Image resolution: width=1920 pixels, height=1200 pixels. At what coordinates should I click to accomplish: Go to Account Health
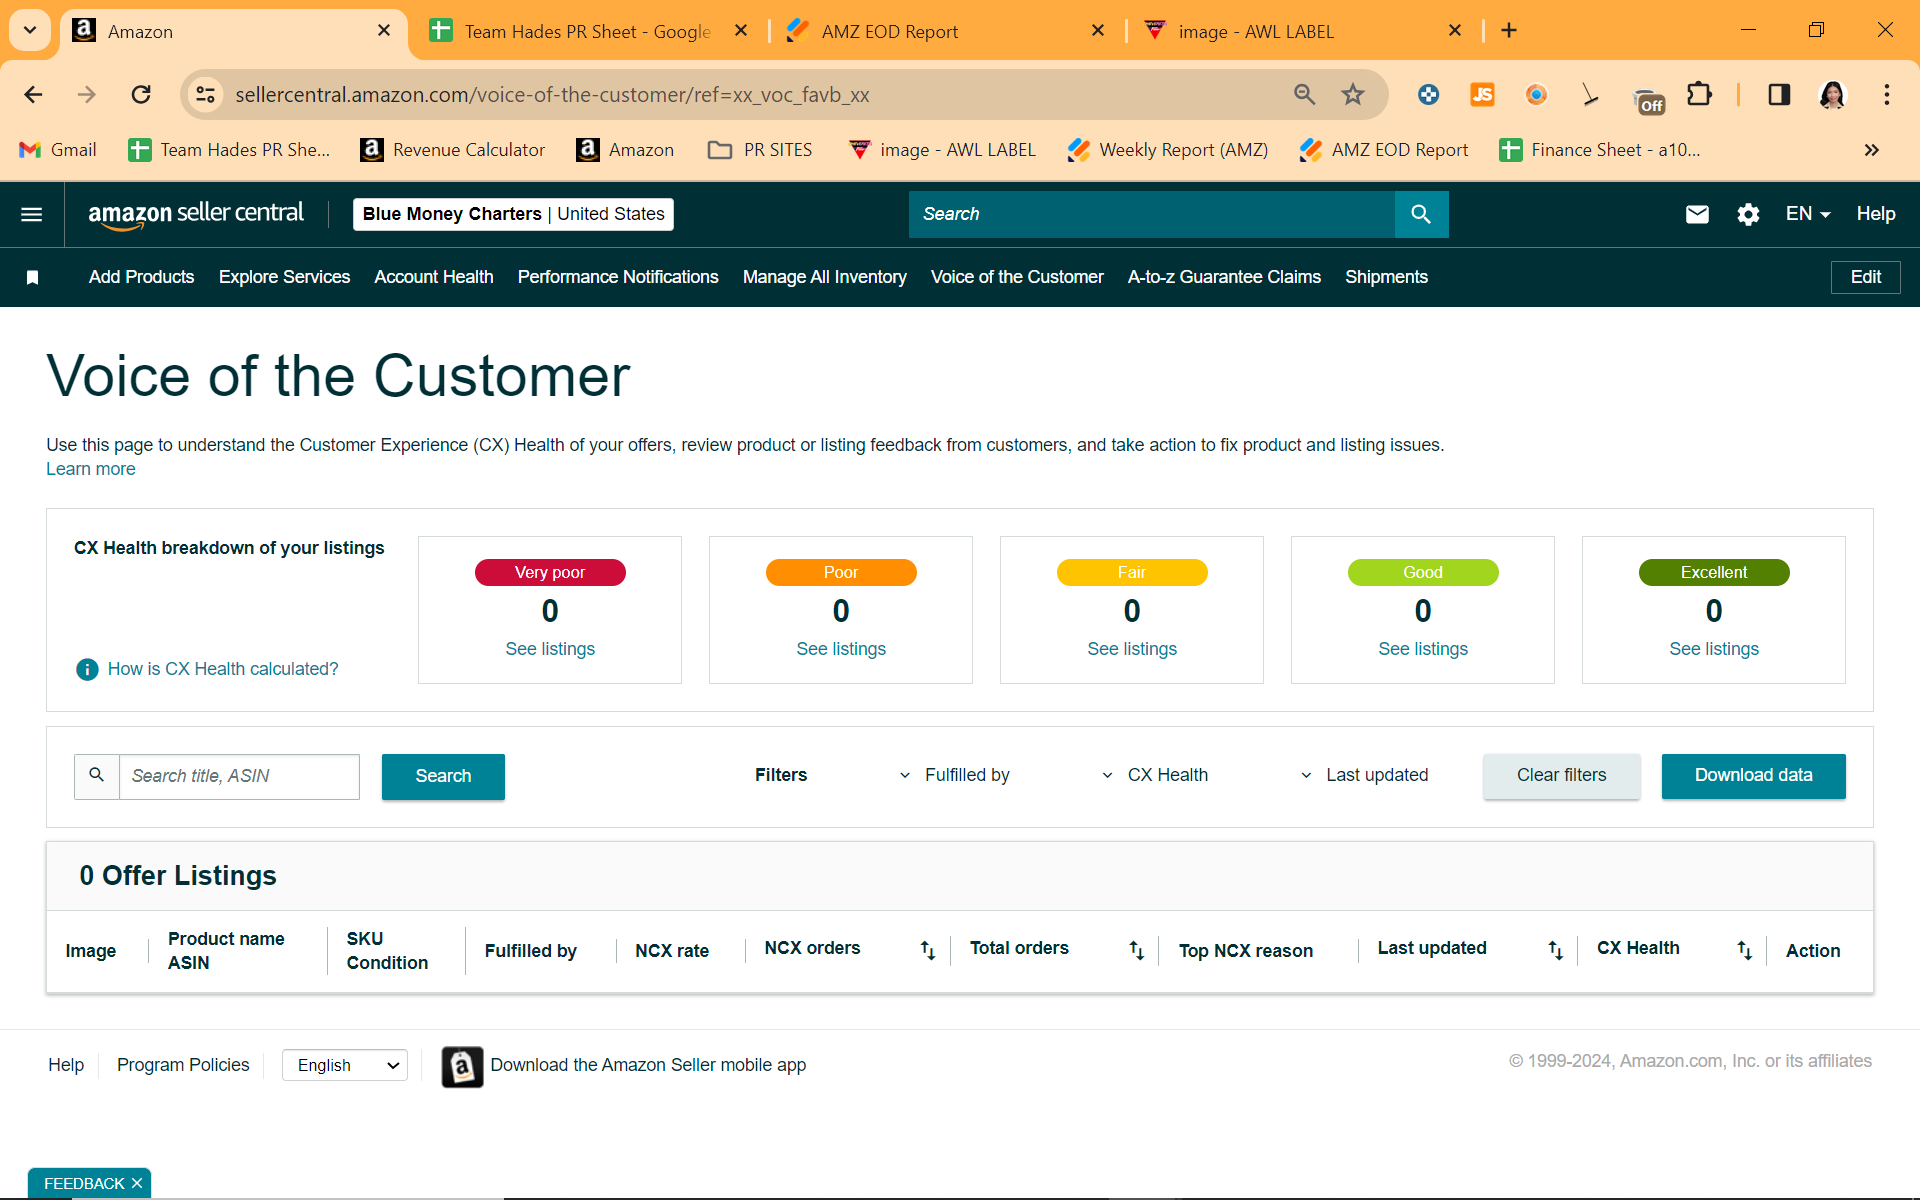pyautogui.click(x=434, y=277)
